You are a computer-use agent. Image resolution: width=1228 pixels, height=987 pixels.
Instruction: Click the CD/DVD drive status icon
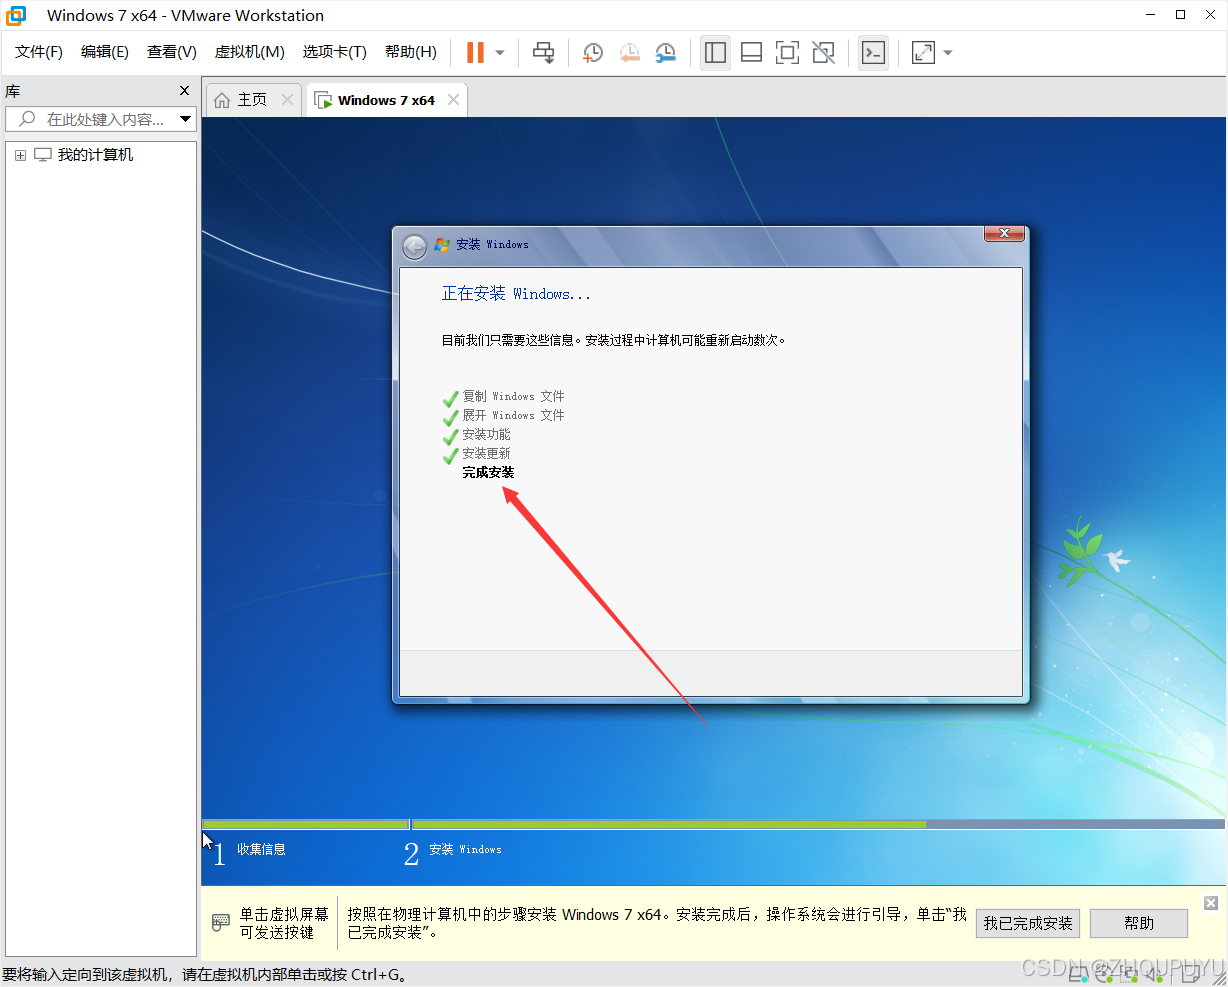click(1103, 974)
